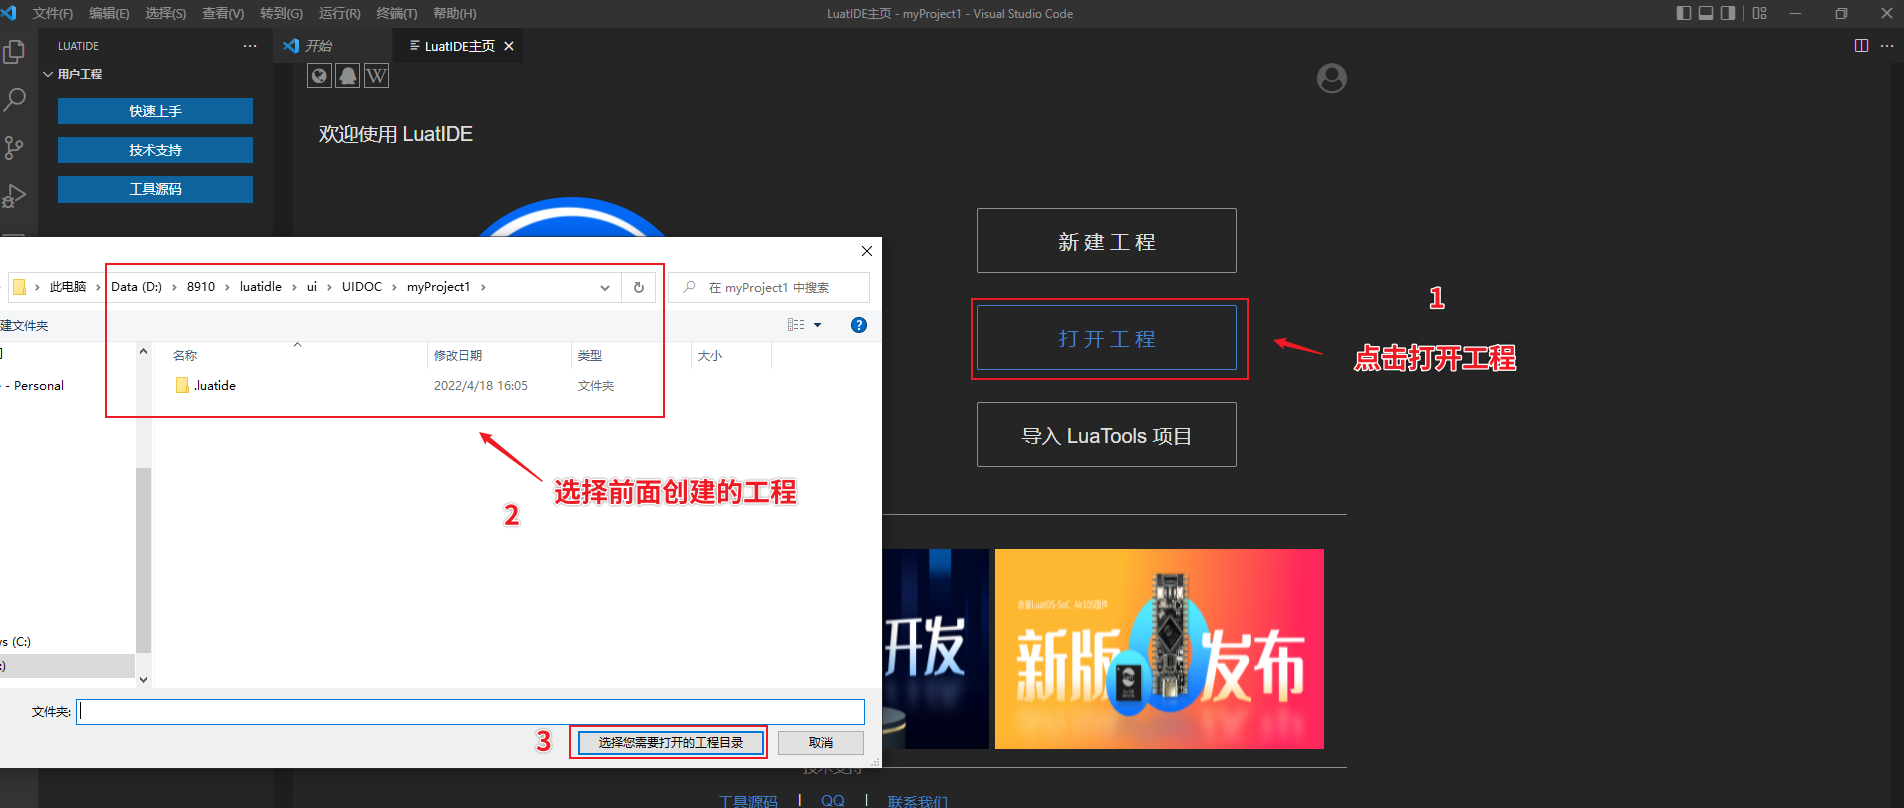Open the Run and Debug view
The height and width of the screenshot is (808, 1904).
point(14,196)
